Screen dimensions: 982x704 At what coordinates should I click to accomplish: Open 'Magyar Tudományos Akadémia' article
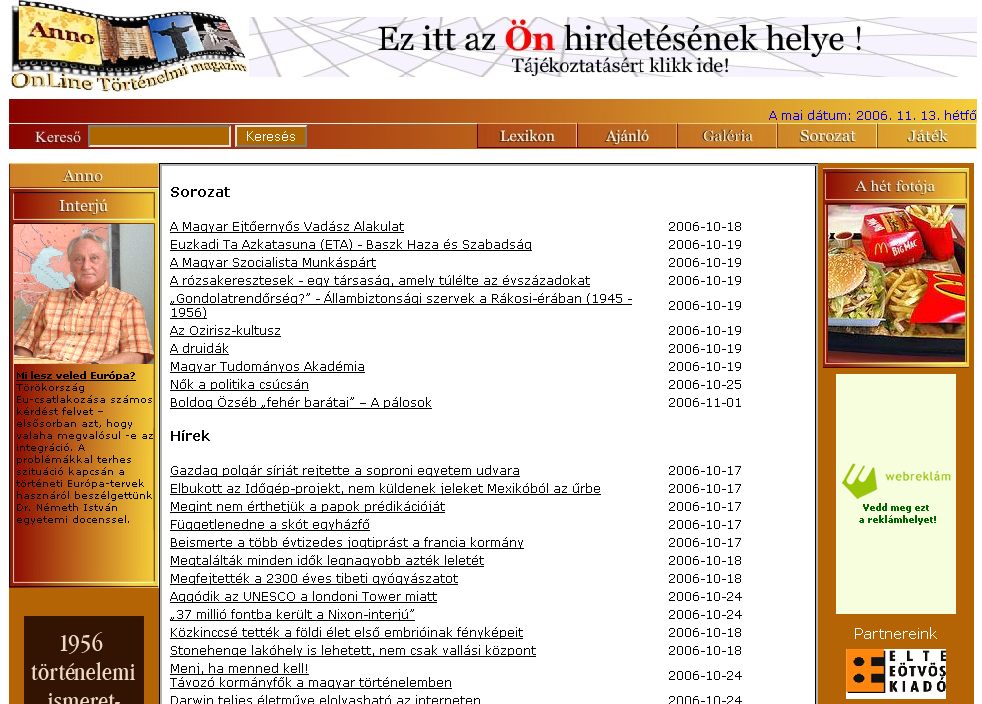[x=267, y=367]
